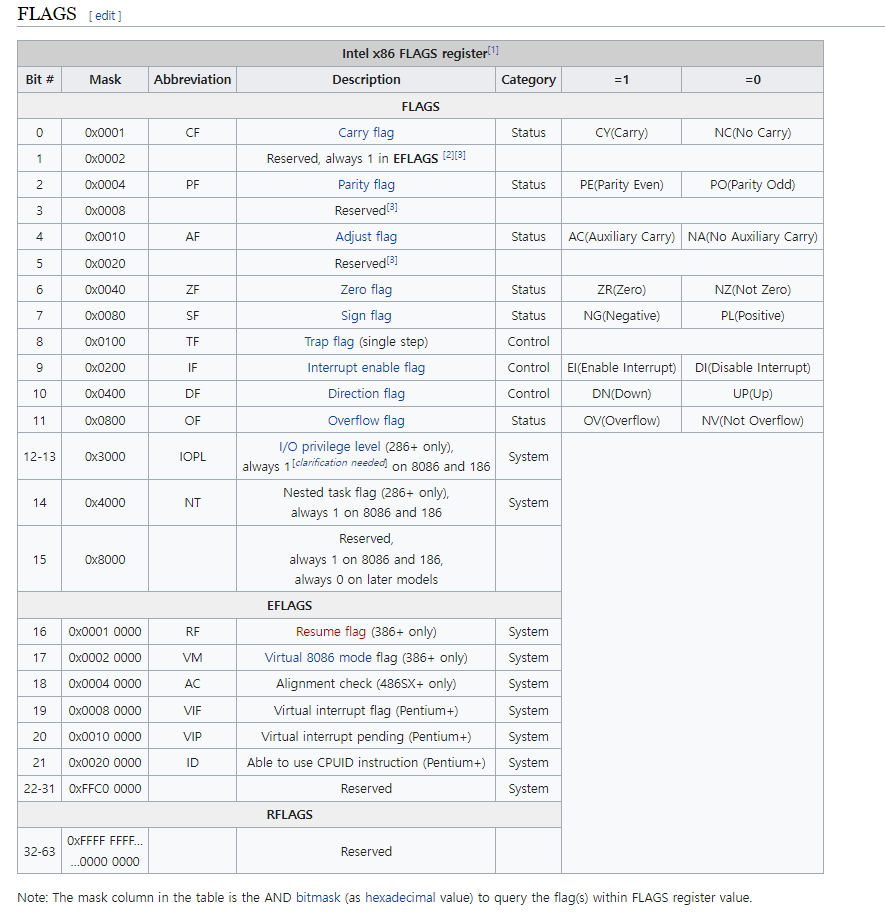
Task: Click the NC(No Carry) cell
Action: pos(752,133)
